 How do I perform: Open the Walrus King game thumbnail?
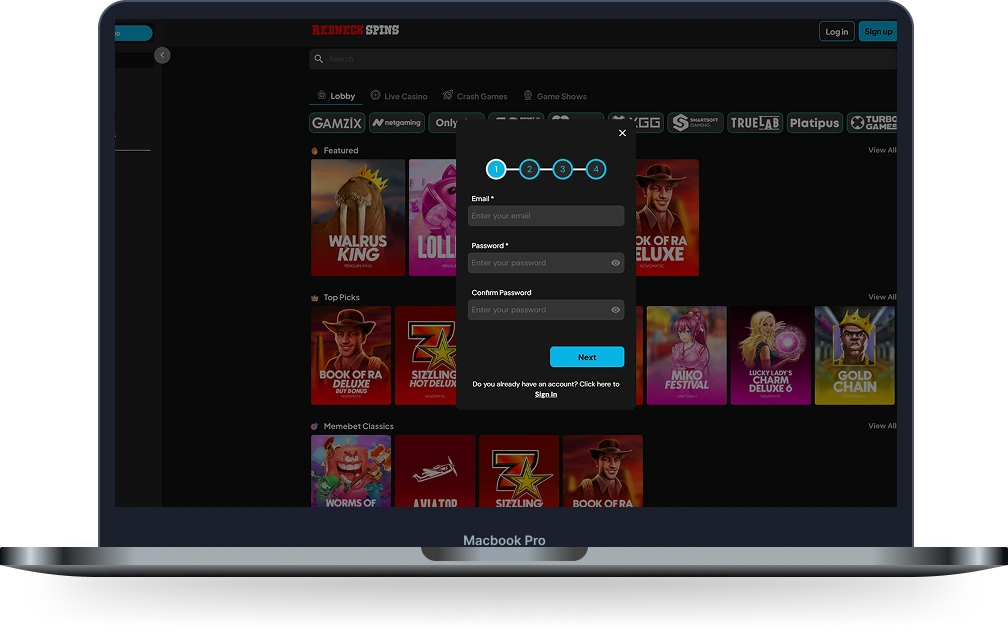click(358, 217)
